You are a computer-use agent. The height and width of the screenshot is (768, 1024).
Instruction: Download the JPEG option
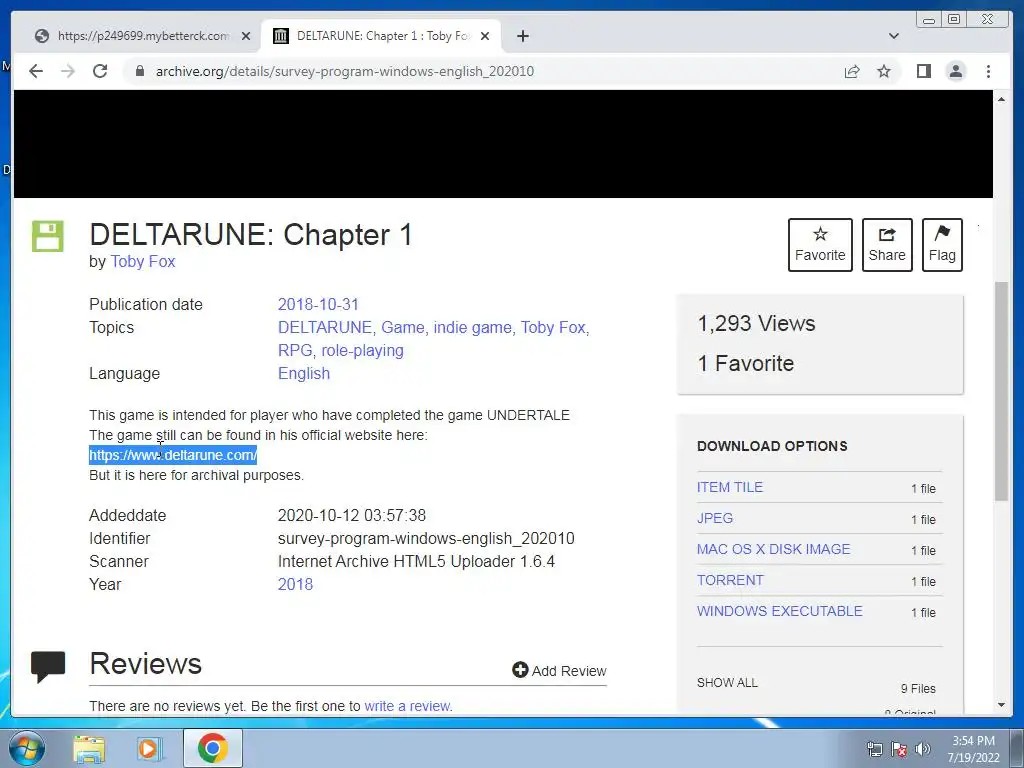(x=714, y=518)
